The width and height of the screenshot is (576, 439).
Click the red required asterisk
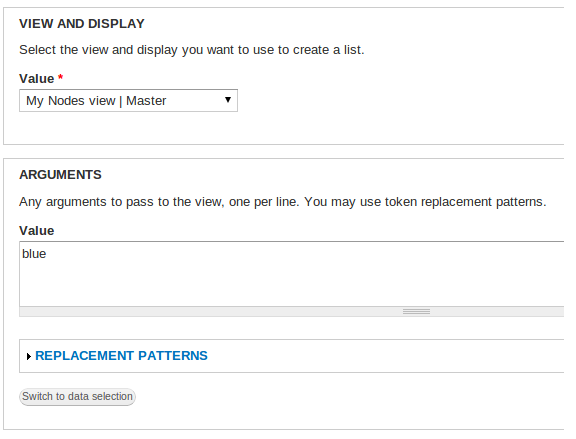click(x=60, y=78)
